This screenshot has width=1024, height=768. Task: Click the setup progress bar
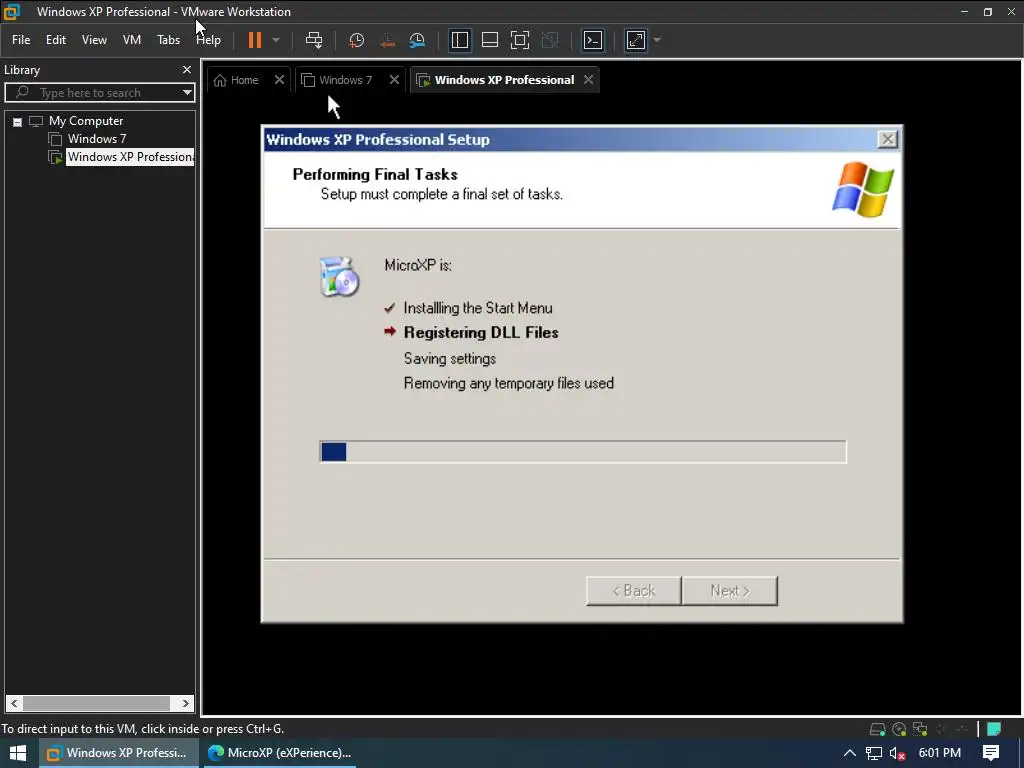pos(583,452)
